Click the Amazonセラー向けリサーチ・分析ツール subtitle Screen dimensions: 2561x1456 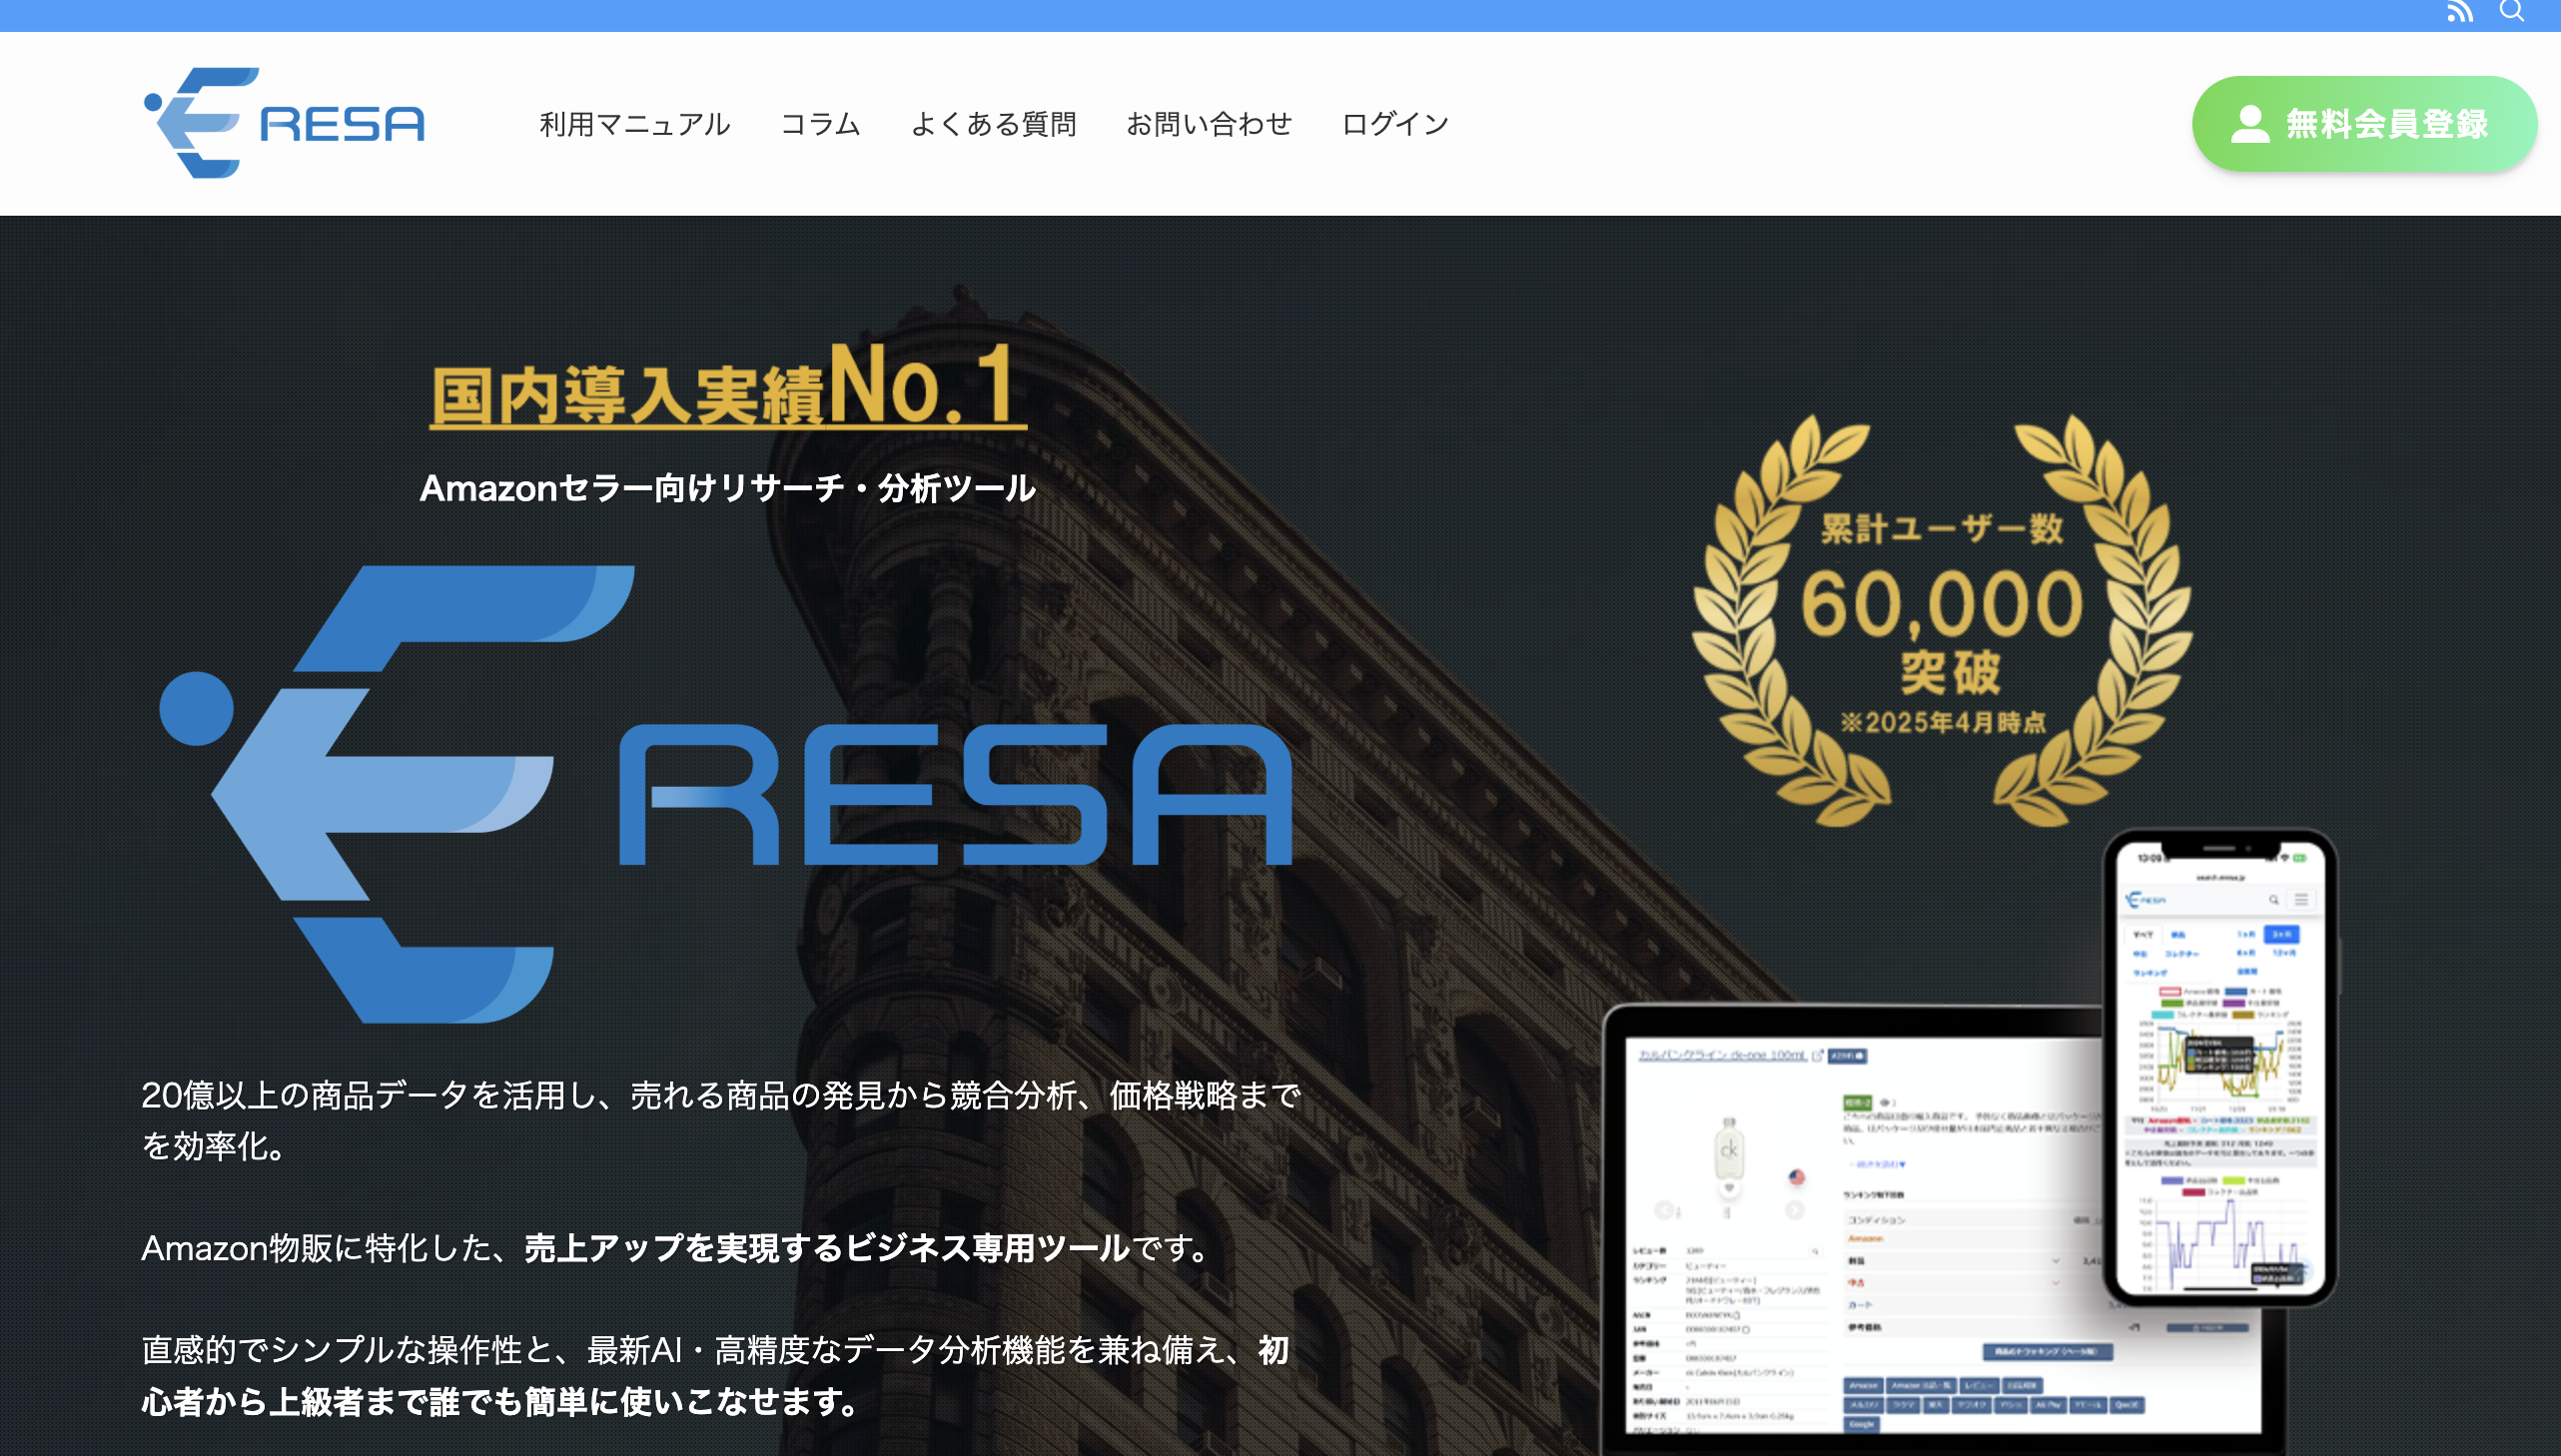pos(728,488)
